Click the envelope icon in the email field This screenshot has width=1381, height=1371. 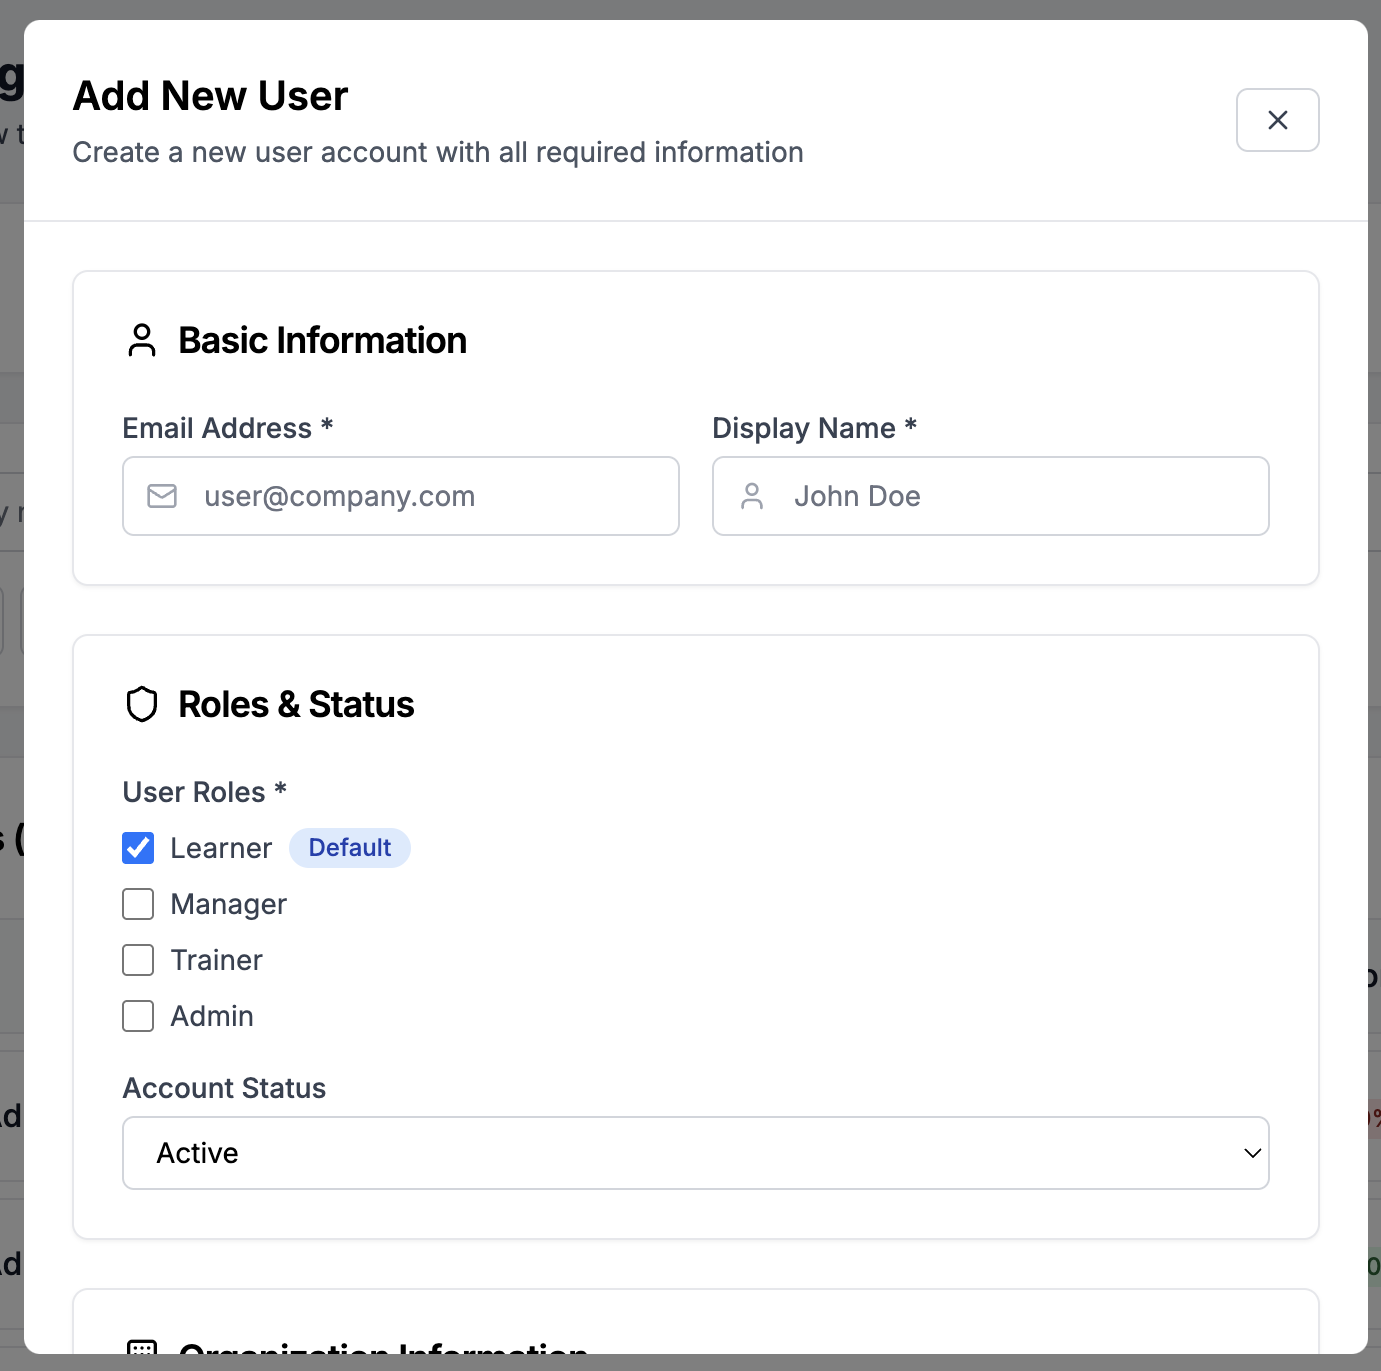click(x=161, y=496)
